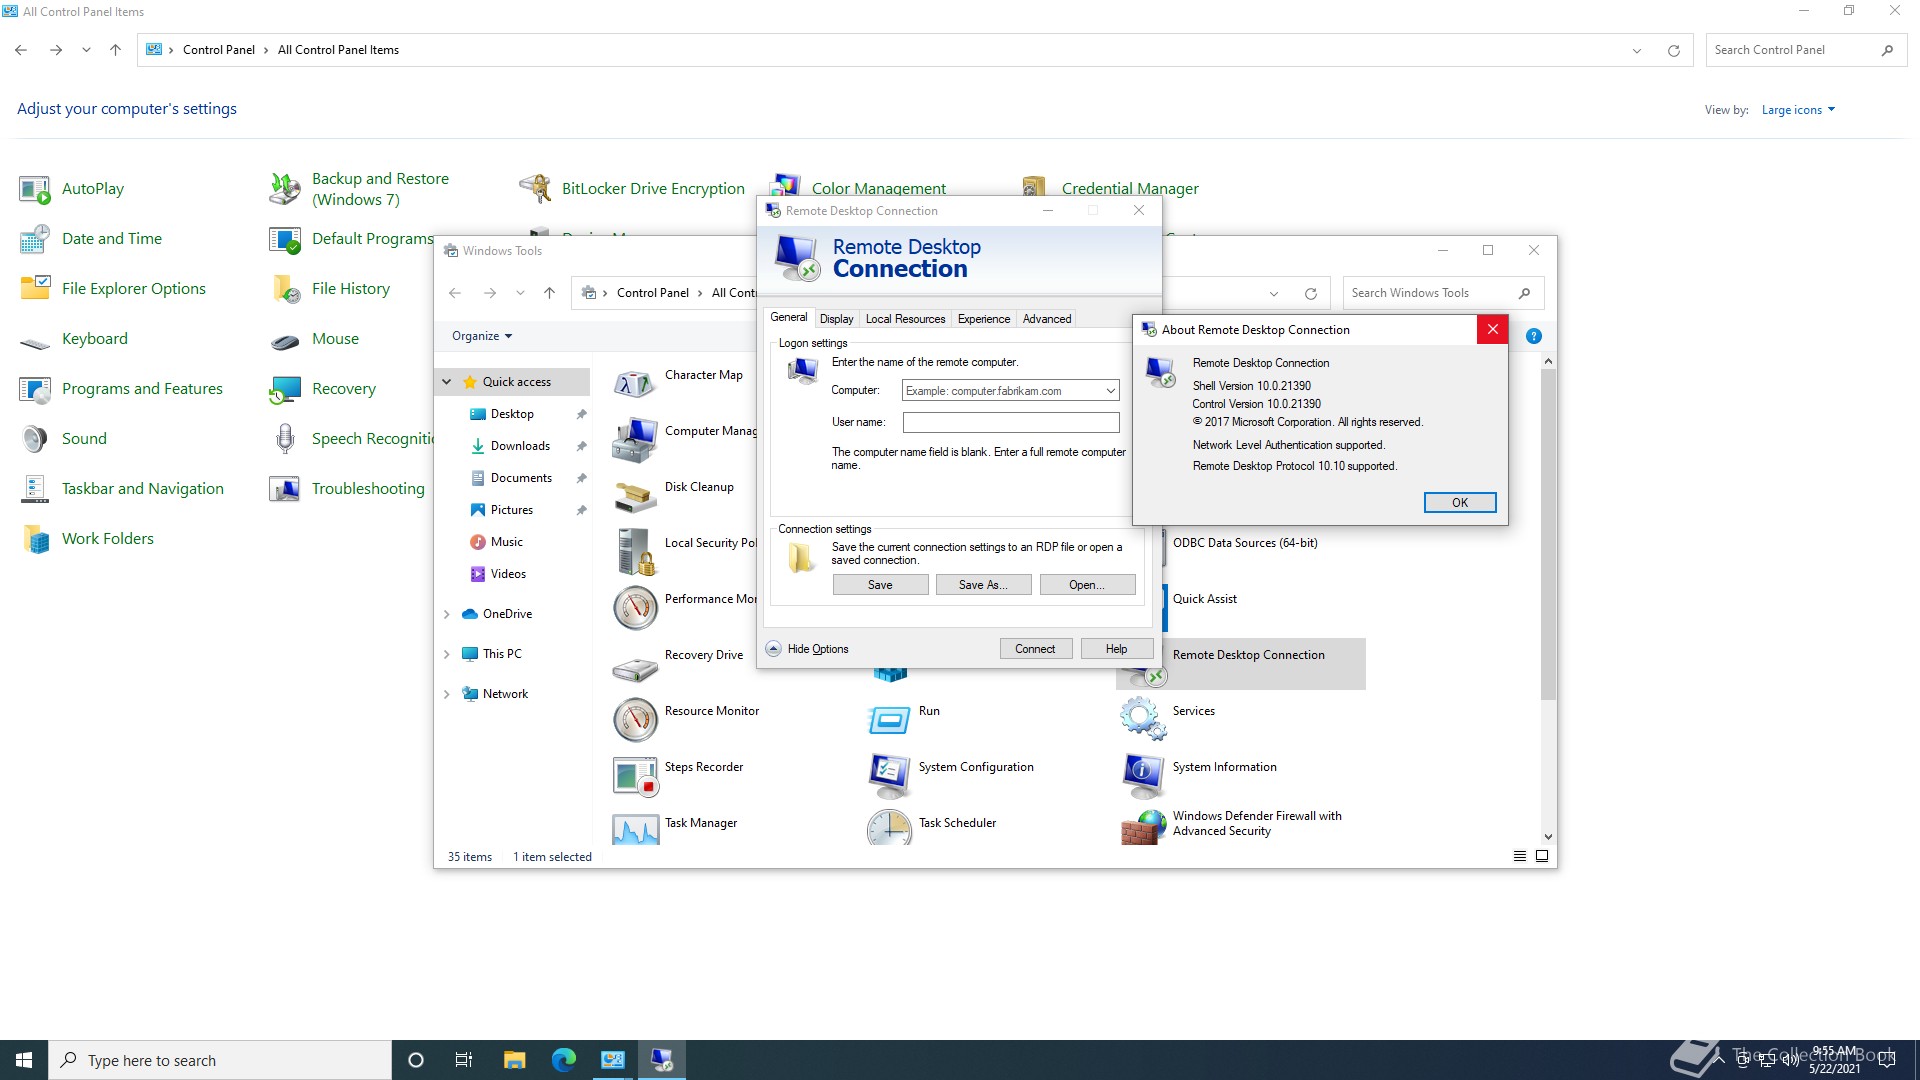
Task: Switch to Advanced tab
Action: (1047, 319)
